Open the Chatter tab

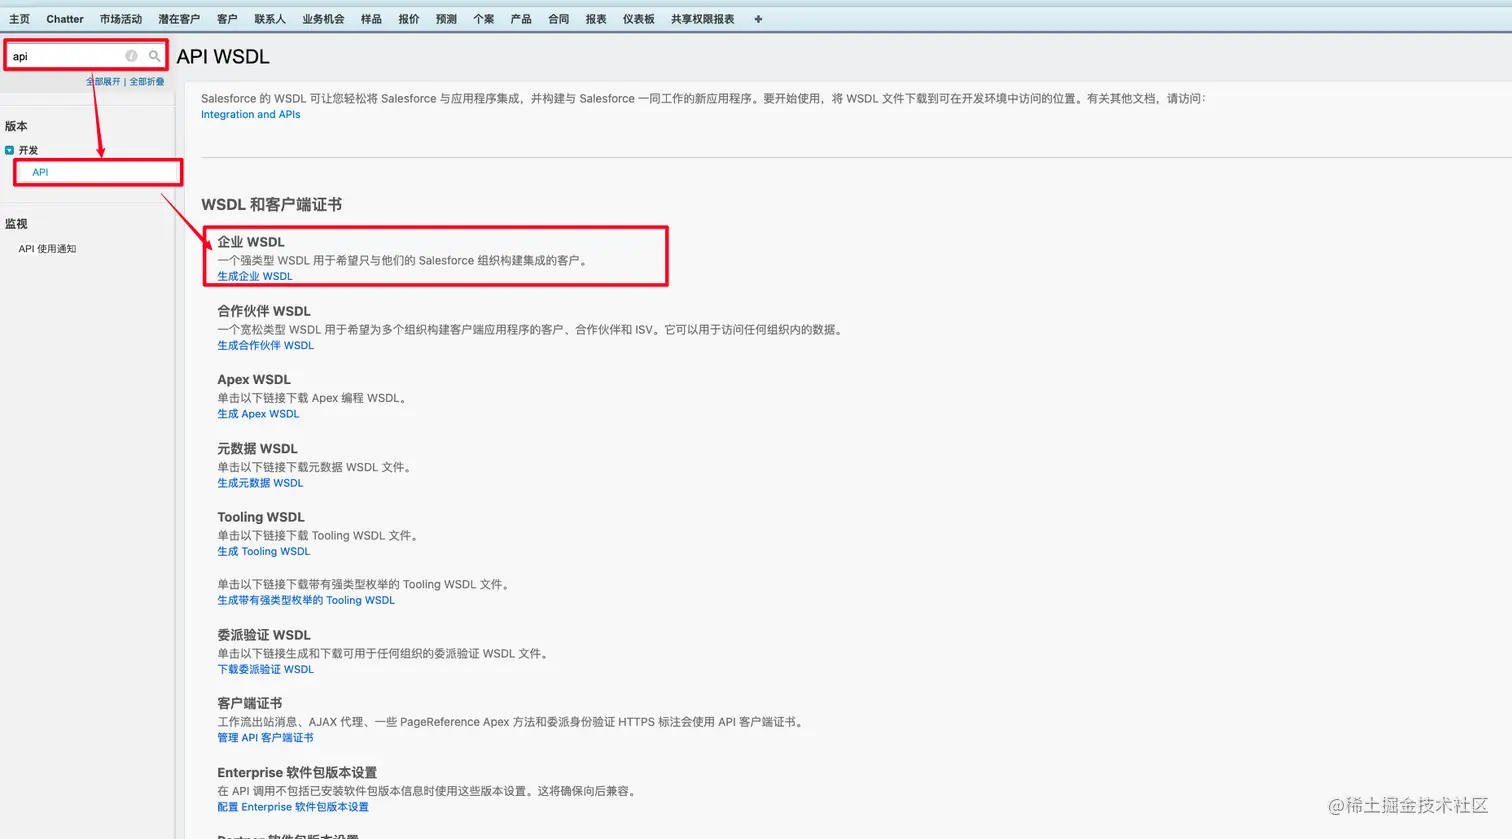pyautogui.click(x=65, y=19)
